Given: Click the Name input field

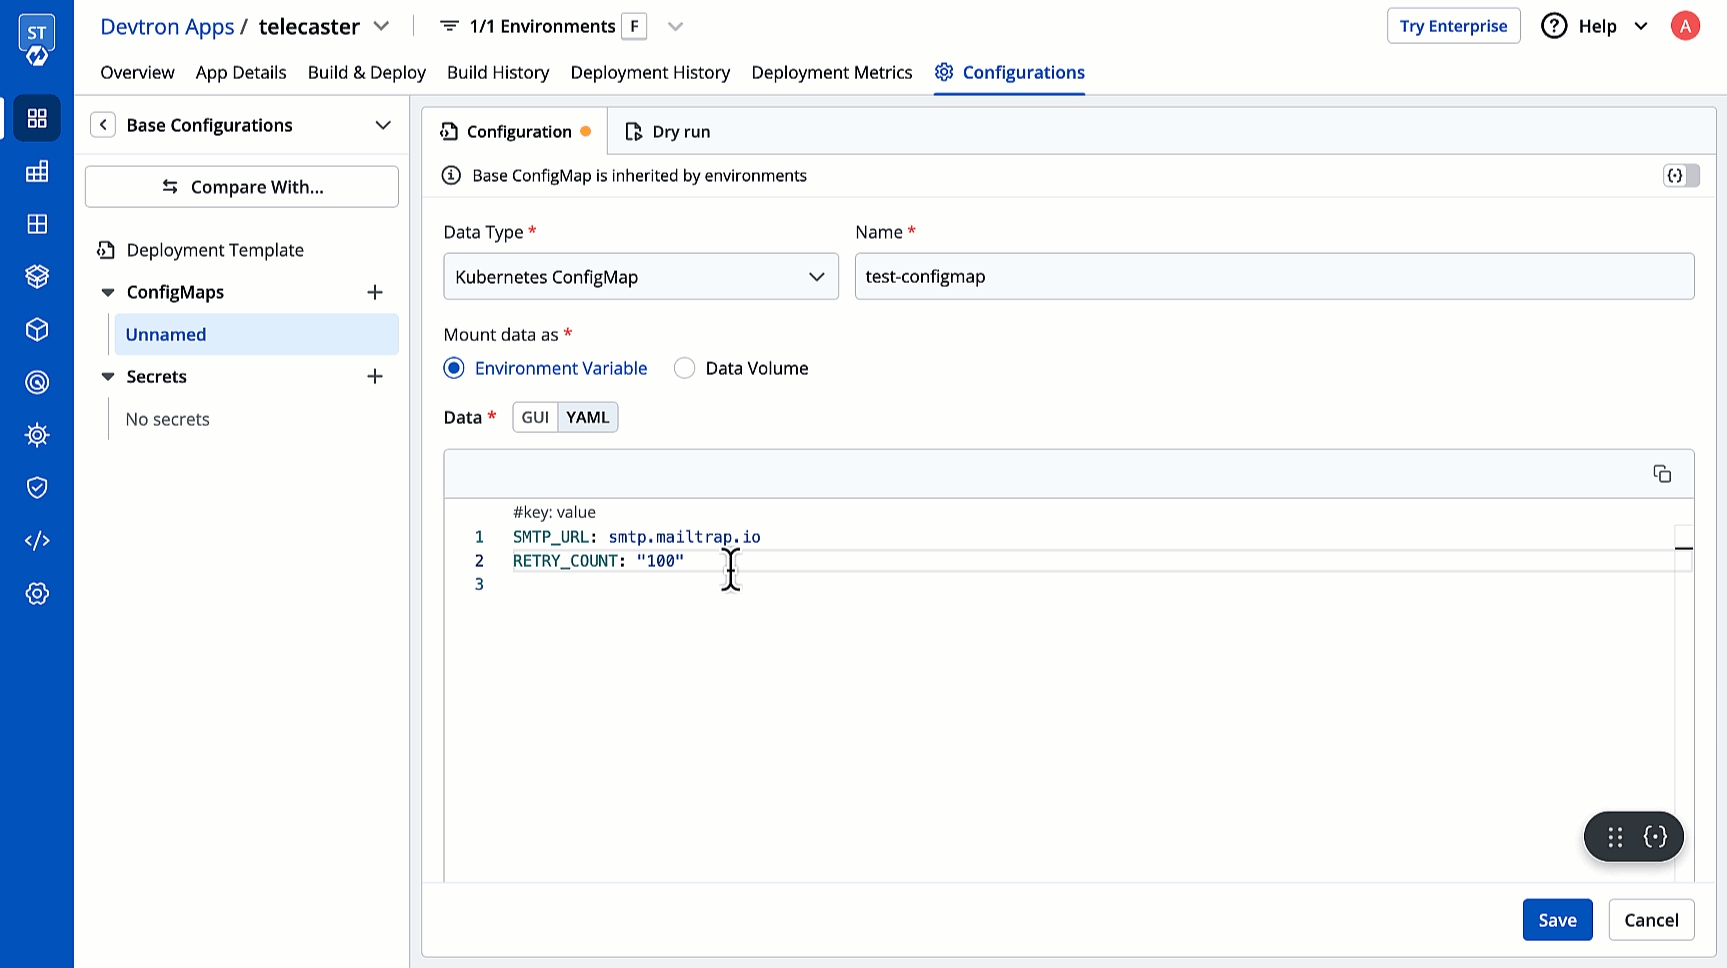Looking at the screenshot, I should pos(1273,277).
